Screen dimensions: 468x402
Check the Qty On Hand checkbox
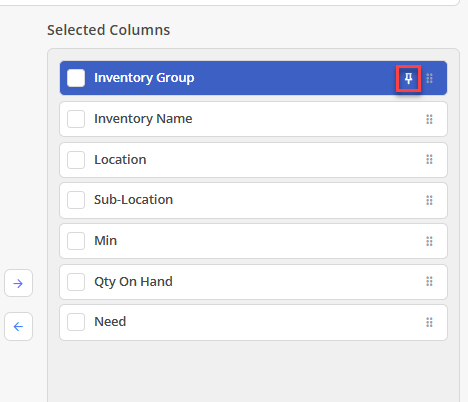click(76, 282)
